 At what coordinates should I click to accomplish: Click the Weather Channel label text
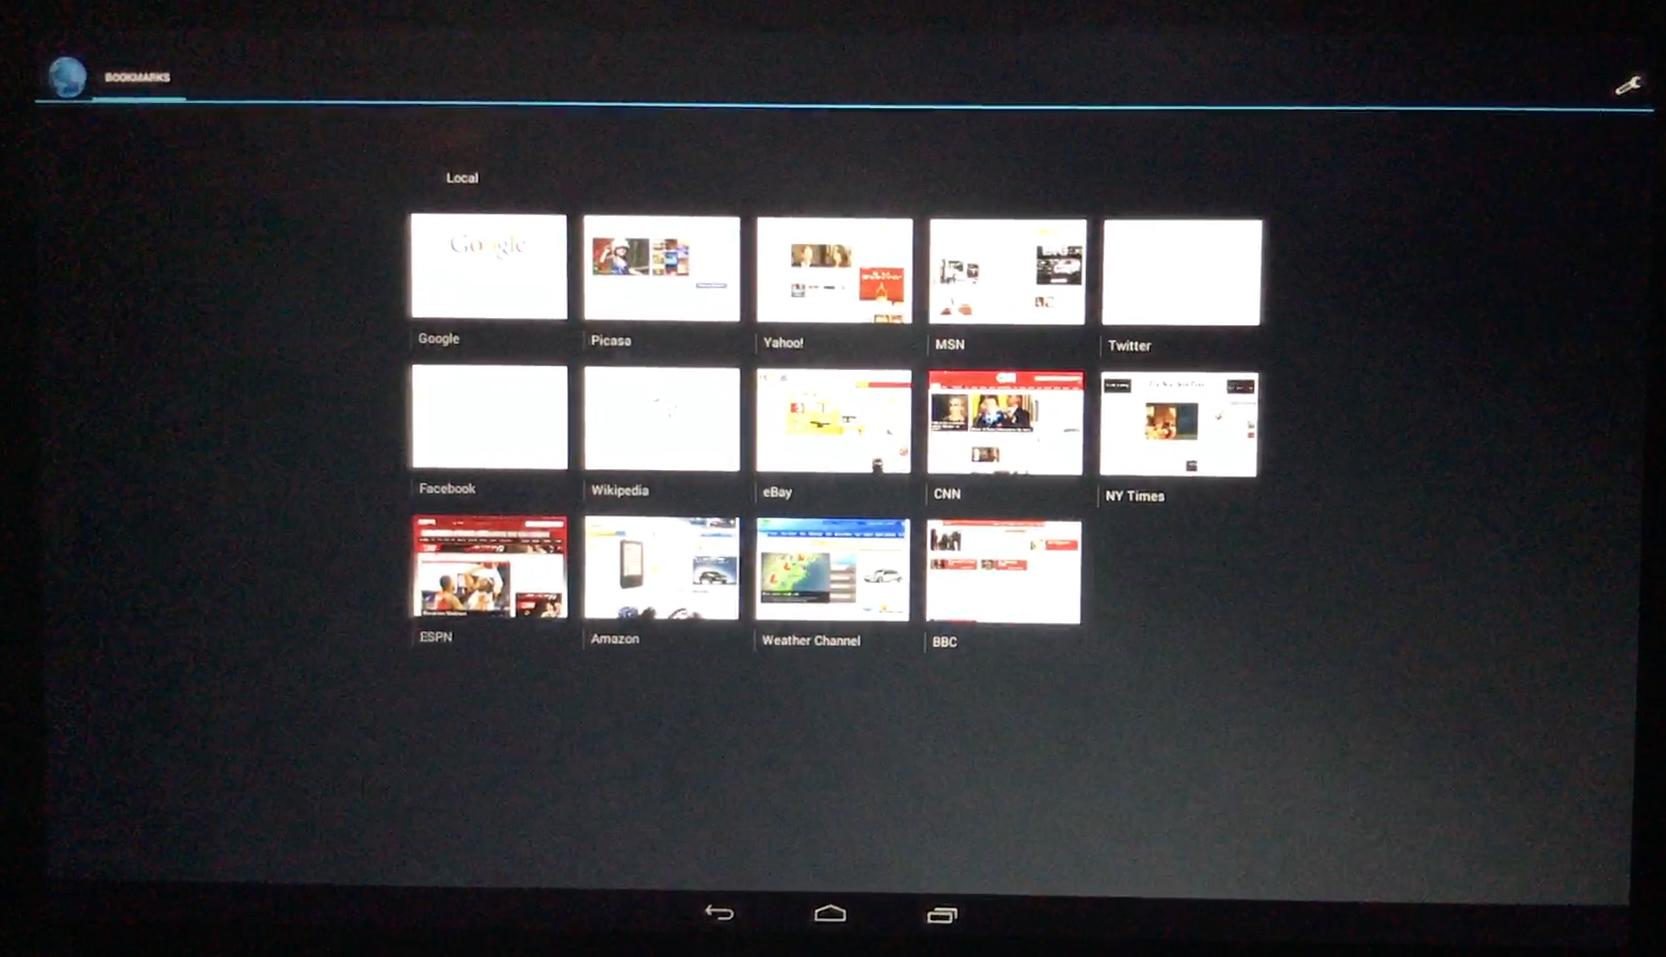tap(811, 641)
